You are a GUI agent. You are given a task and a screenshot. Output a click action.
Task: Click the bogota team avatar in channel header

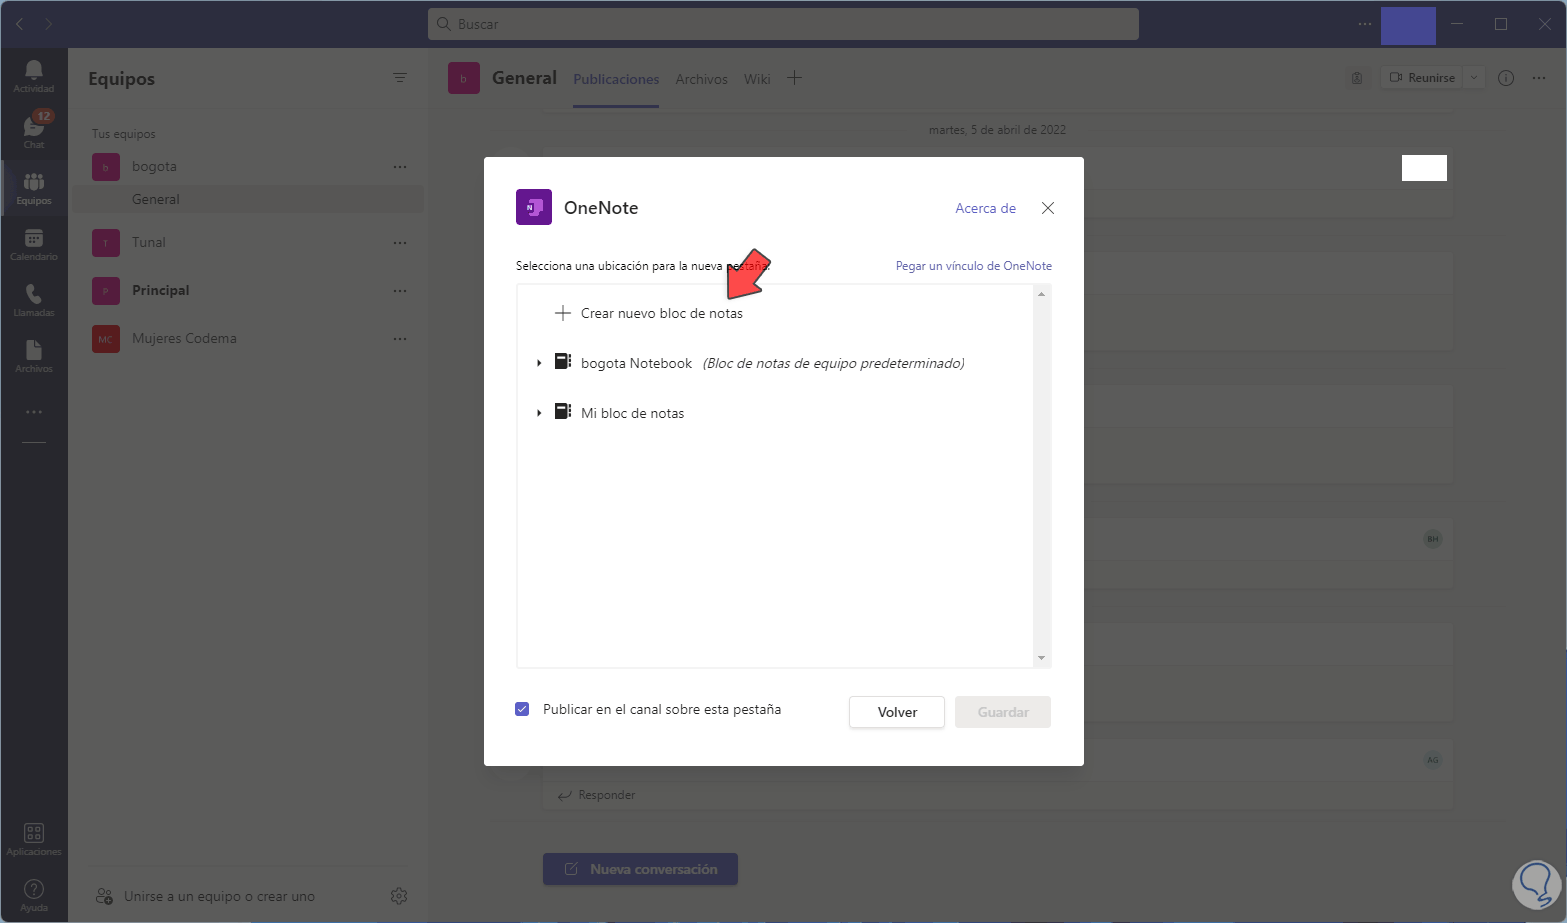[x=464, y=78]
